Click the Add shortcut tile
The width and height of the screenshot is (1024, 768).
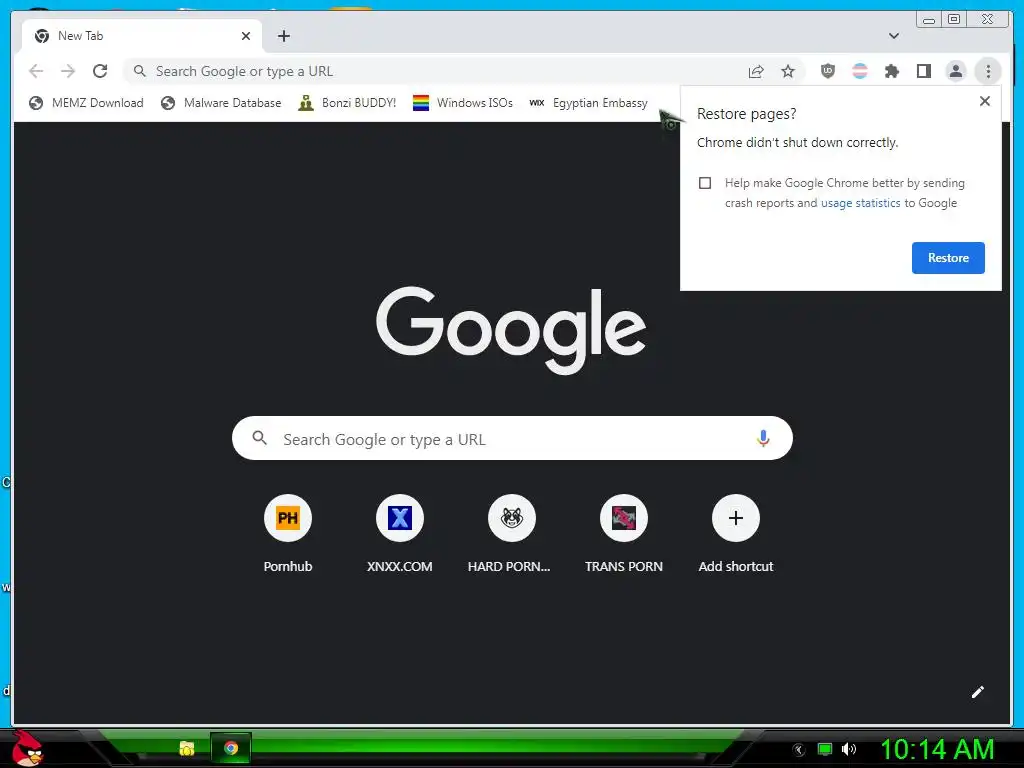[735, 534]
